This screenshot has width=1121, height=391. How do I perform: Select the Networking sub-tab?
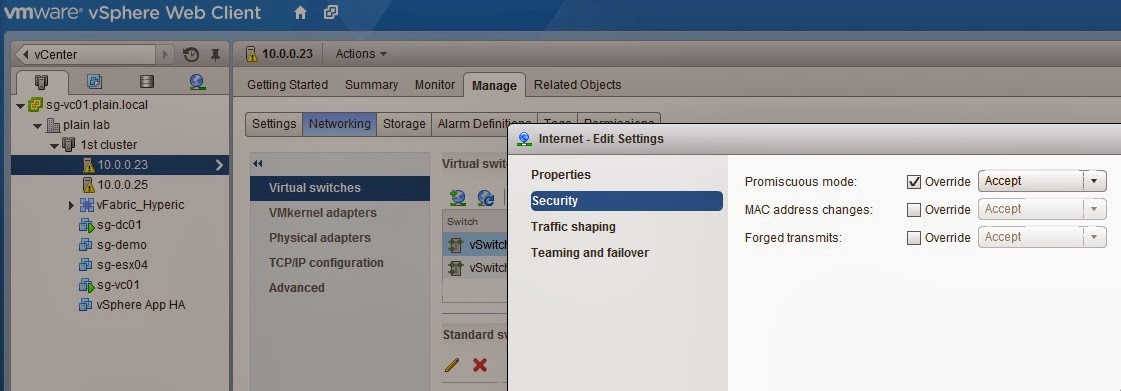point(340,124)
